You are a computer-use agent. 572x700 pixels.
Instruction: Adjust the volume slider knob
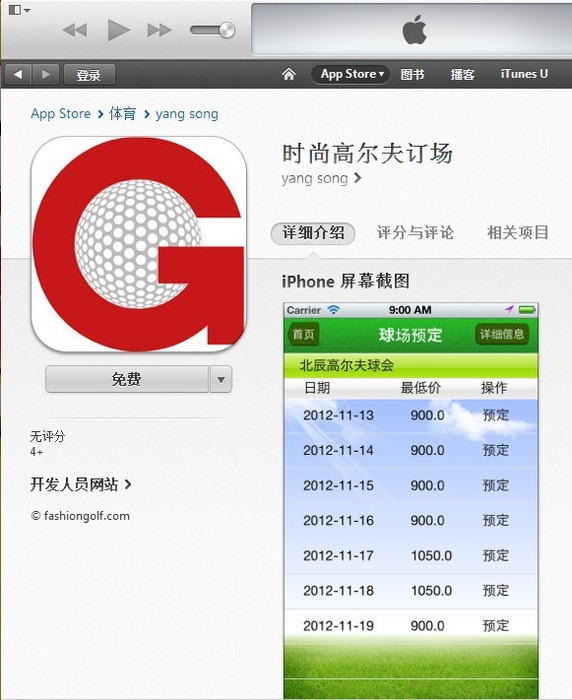point(227,30)
